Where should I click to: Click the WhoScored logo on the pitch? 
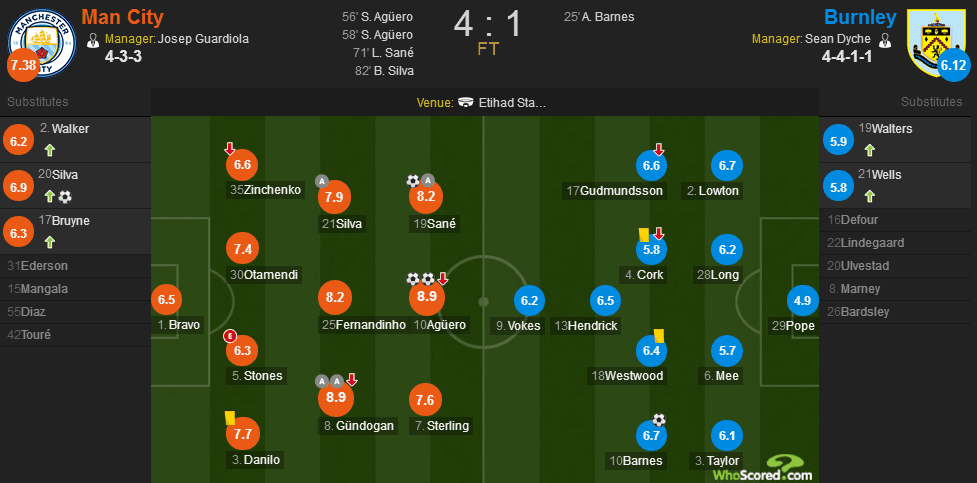(x=762, y=468)
